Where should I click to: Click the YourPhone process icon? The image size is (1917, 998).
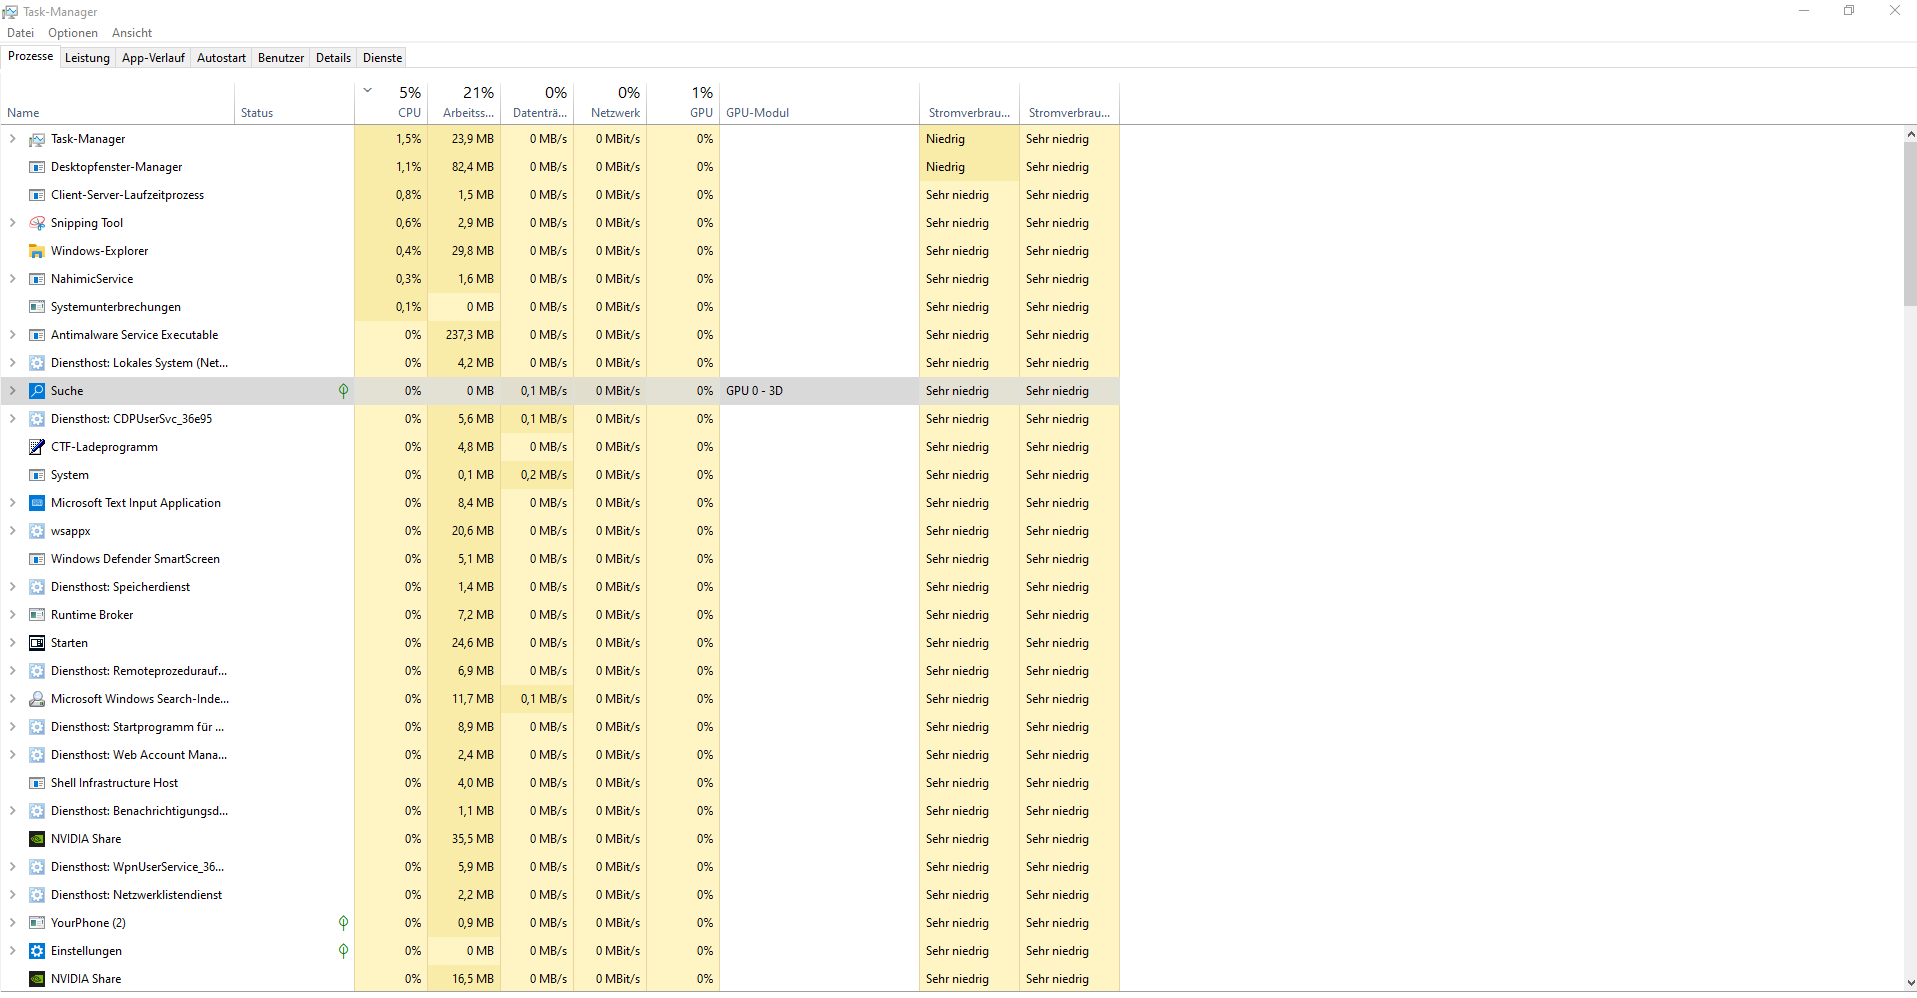(37, 923)
